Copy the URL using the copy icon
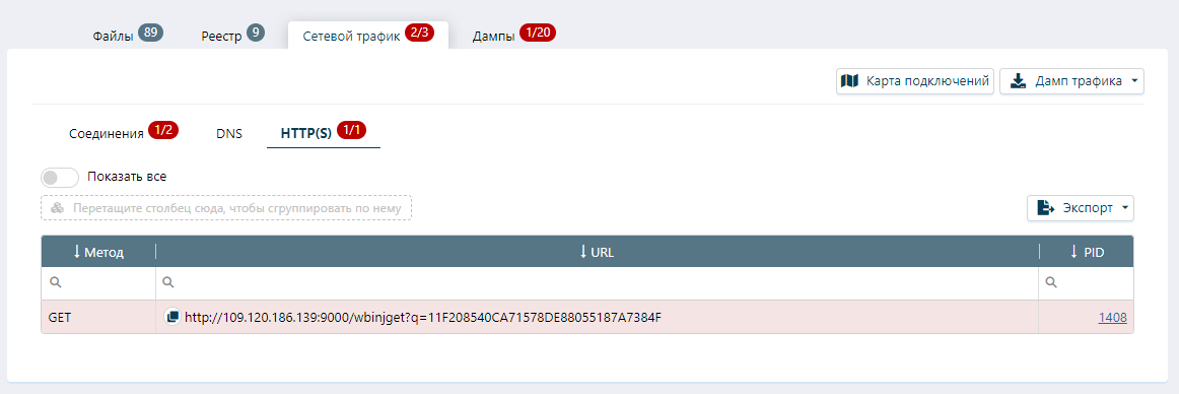The width and height of the screenshot is (1179, 394). pyautogui.click(x=171, y=317)
